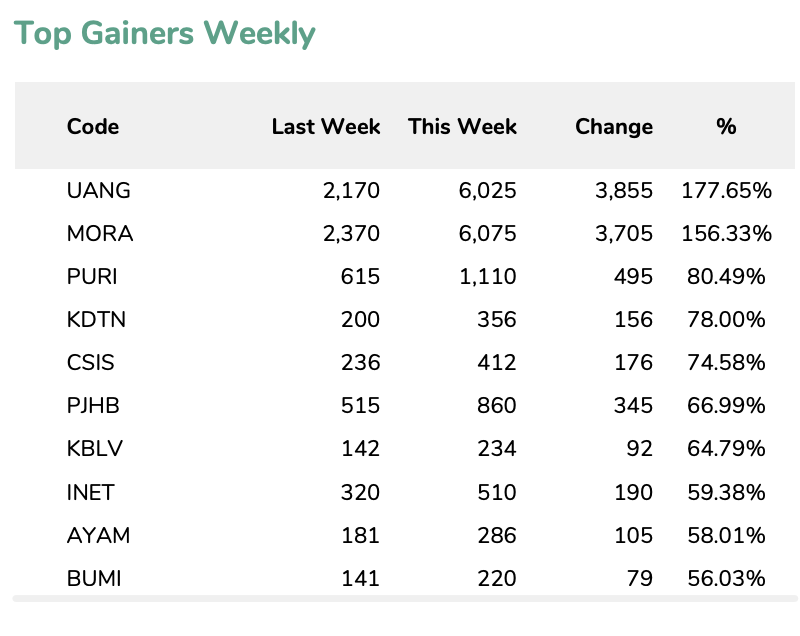Image resolution: width=800 pixels, height=636 pixels.
Task: Open the KBLV stock code
Action: 95,449
